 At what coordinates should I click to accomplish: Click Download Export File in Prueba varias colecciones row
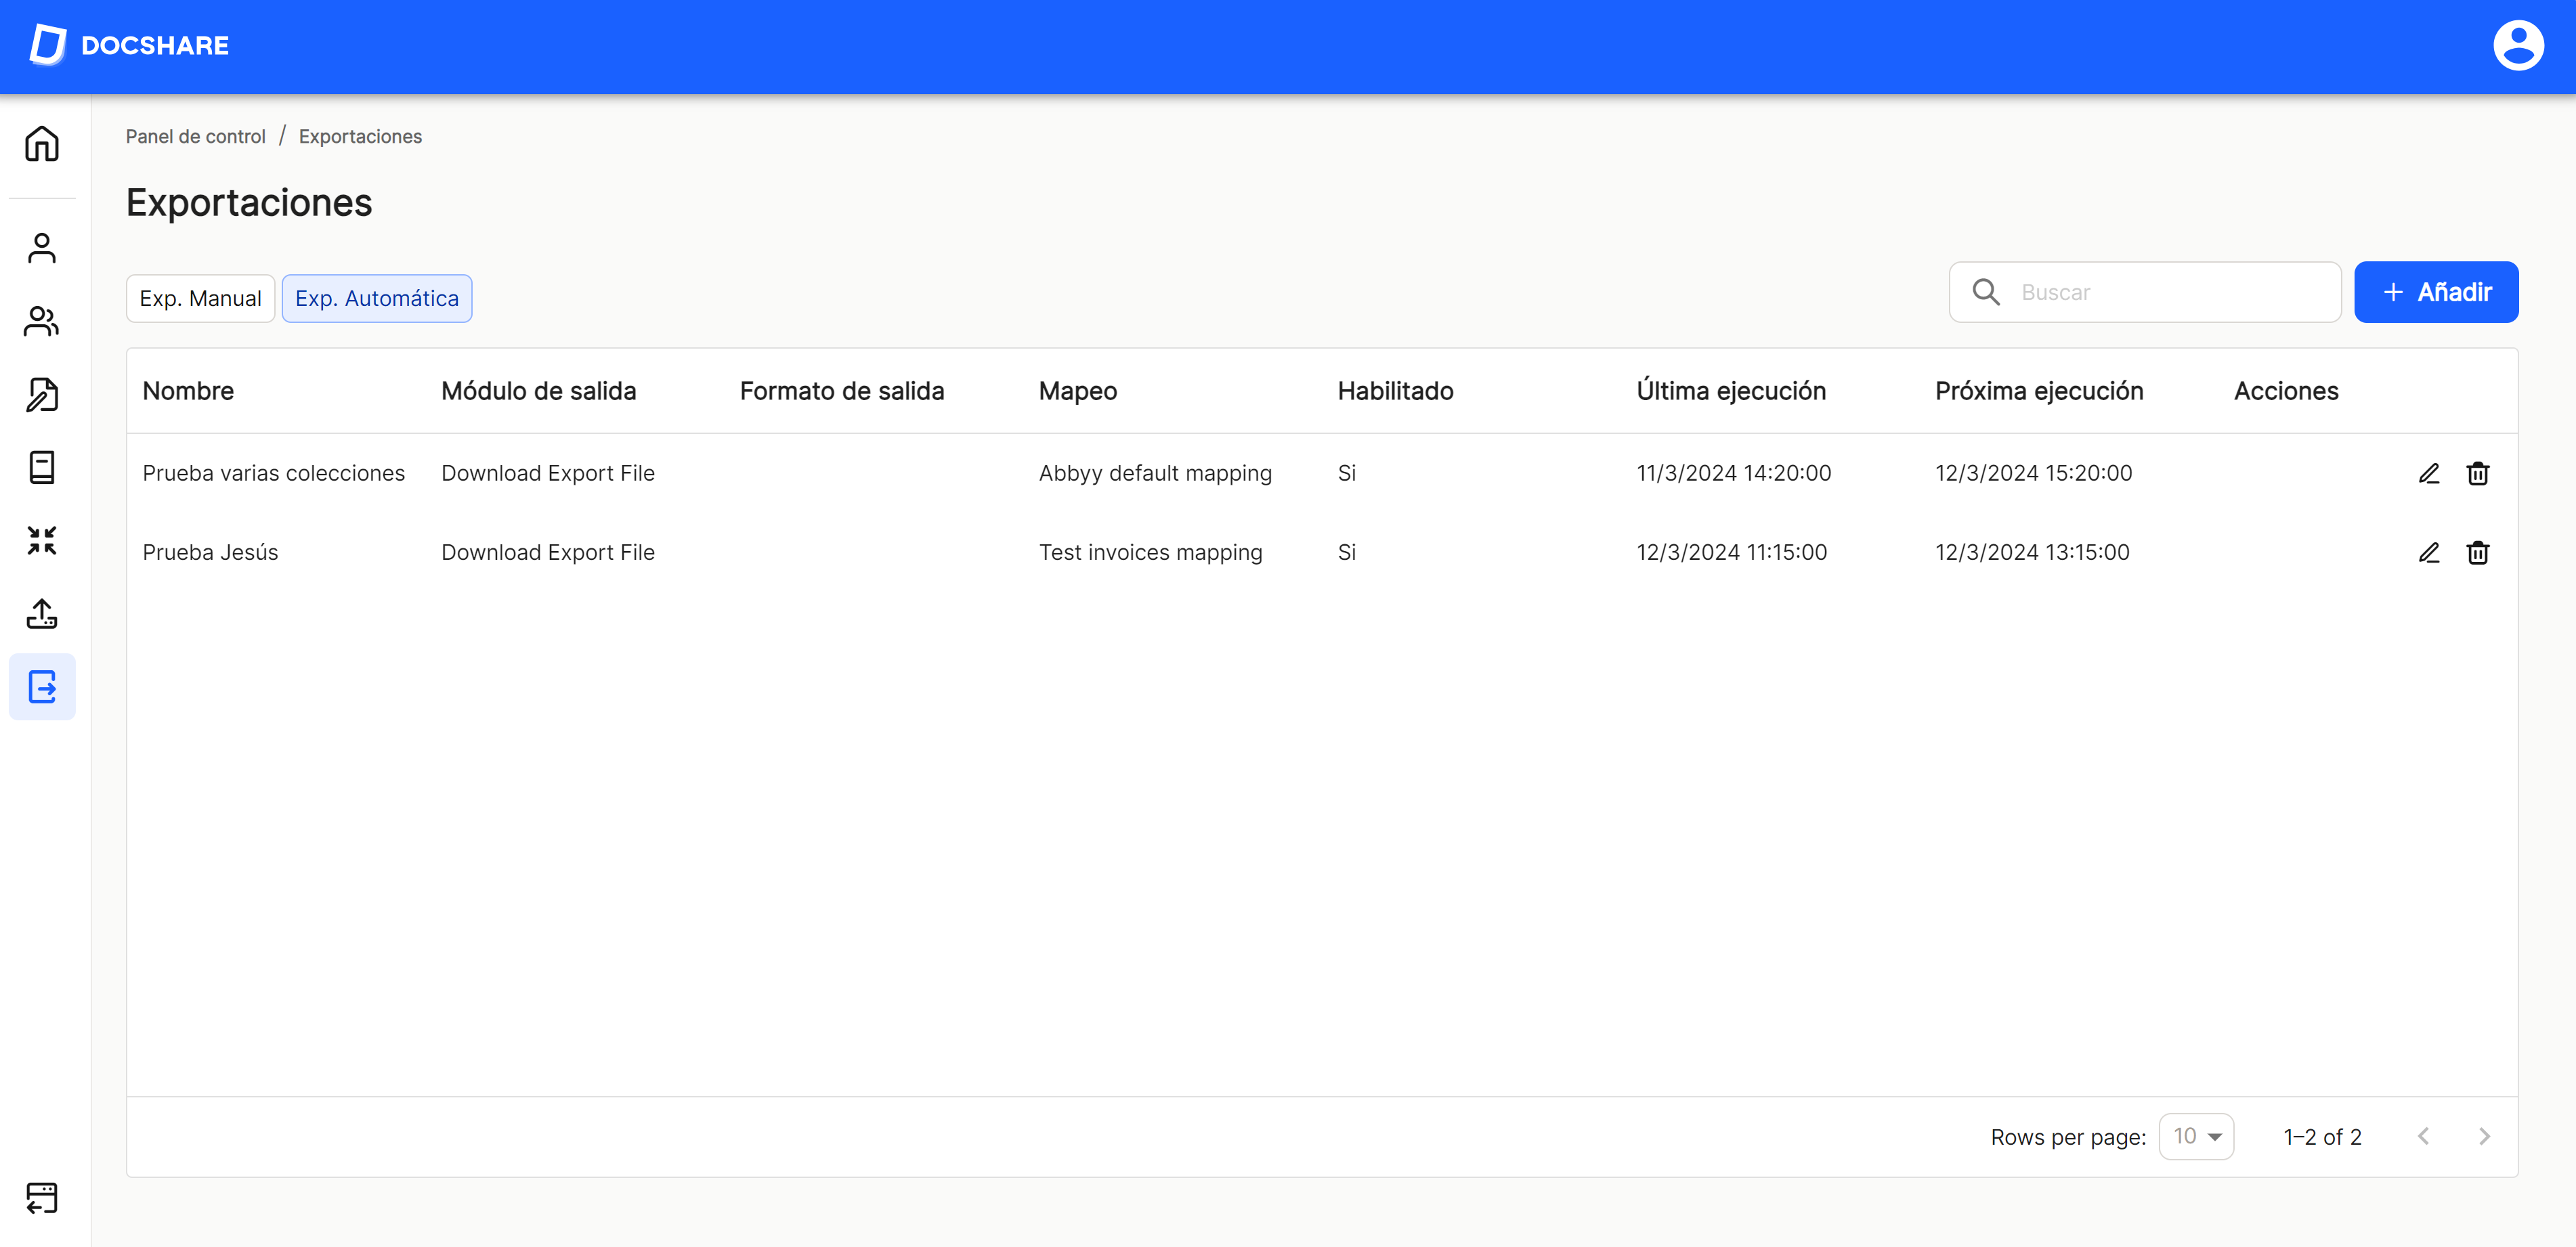click(x=547, y=473)
